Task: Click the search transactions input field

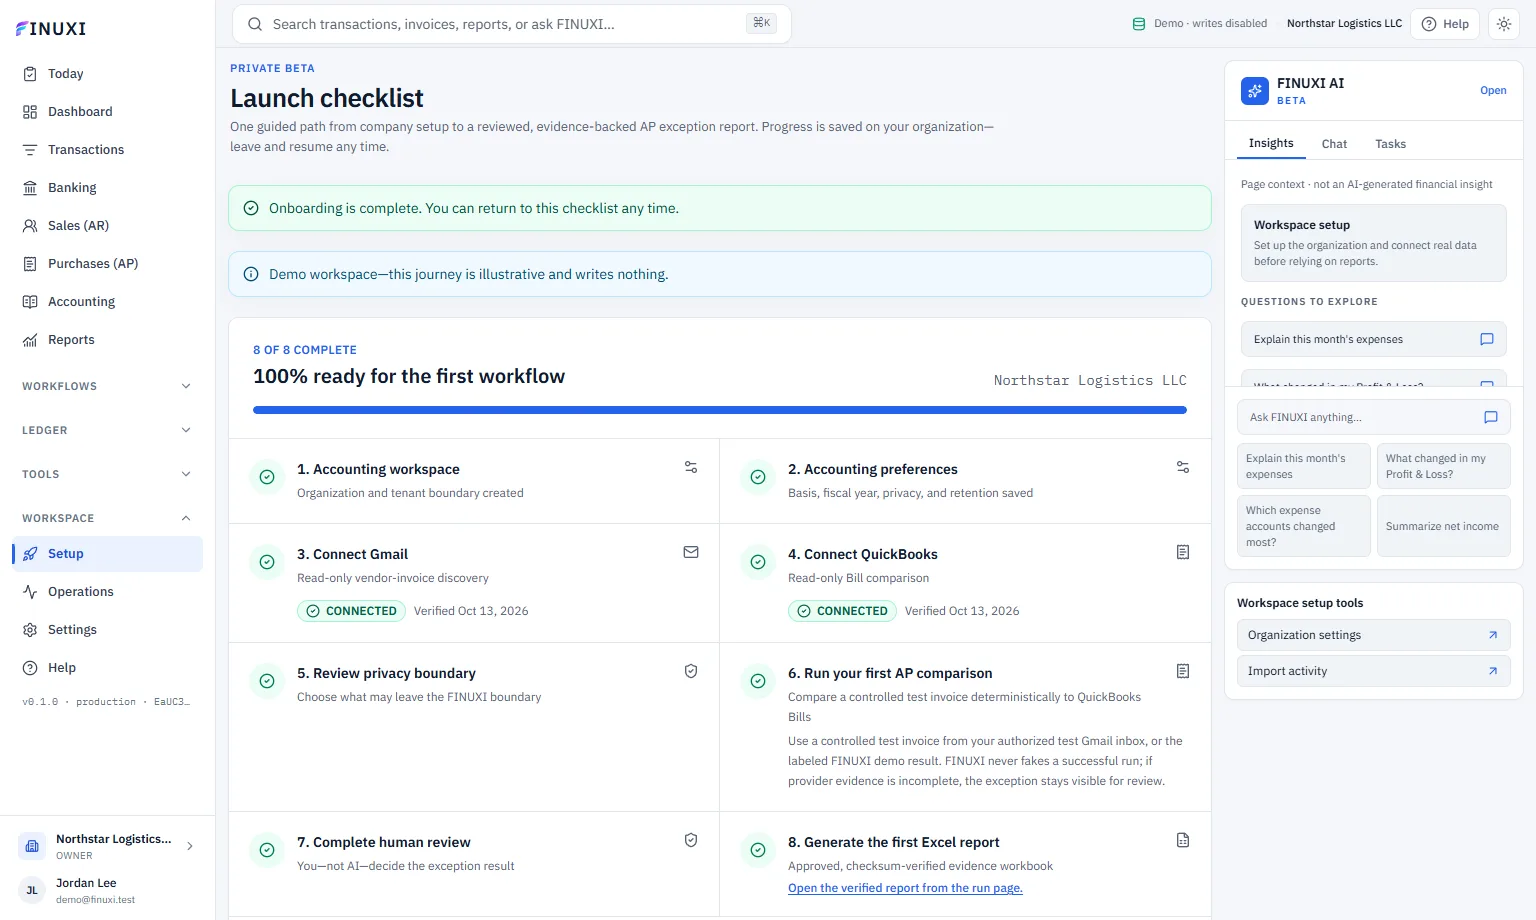Action: 512,24
